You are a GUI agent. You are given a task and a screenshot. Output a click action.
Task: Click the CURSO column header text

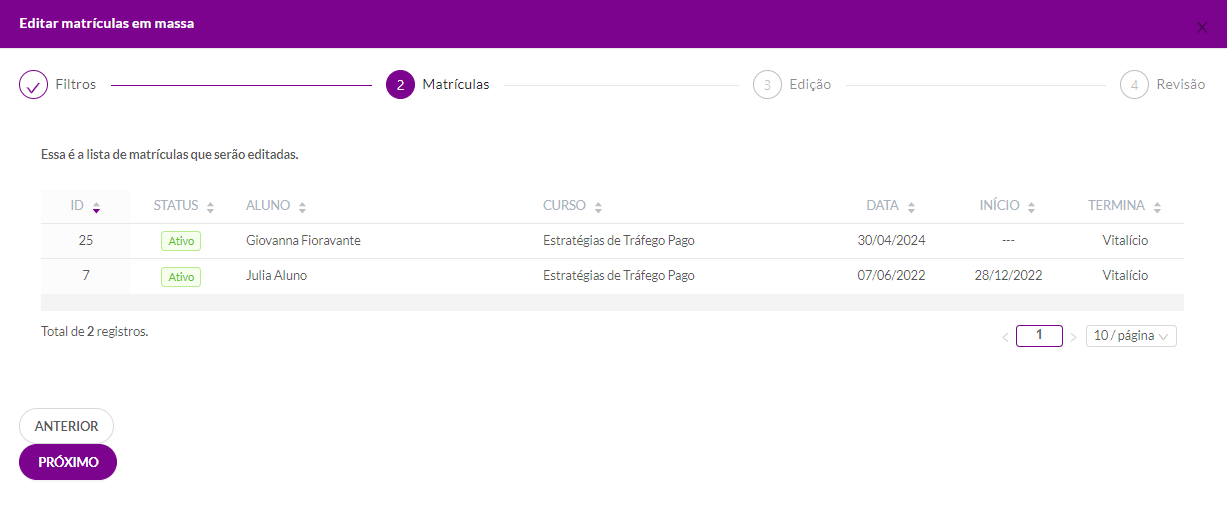[x=565, y=206]
